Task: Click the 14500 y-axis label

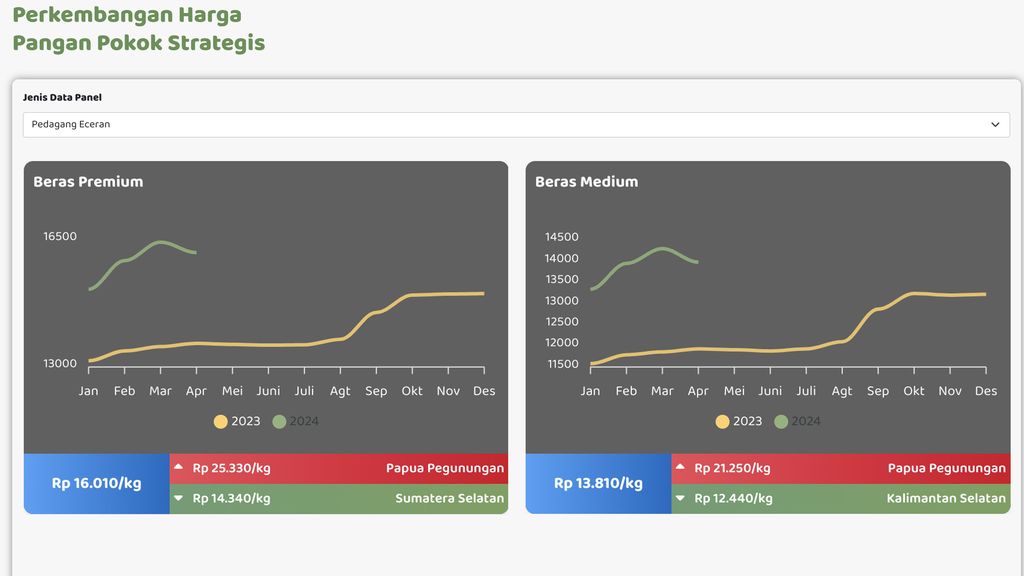Action: click(562, 237)
